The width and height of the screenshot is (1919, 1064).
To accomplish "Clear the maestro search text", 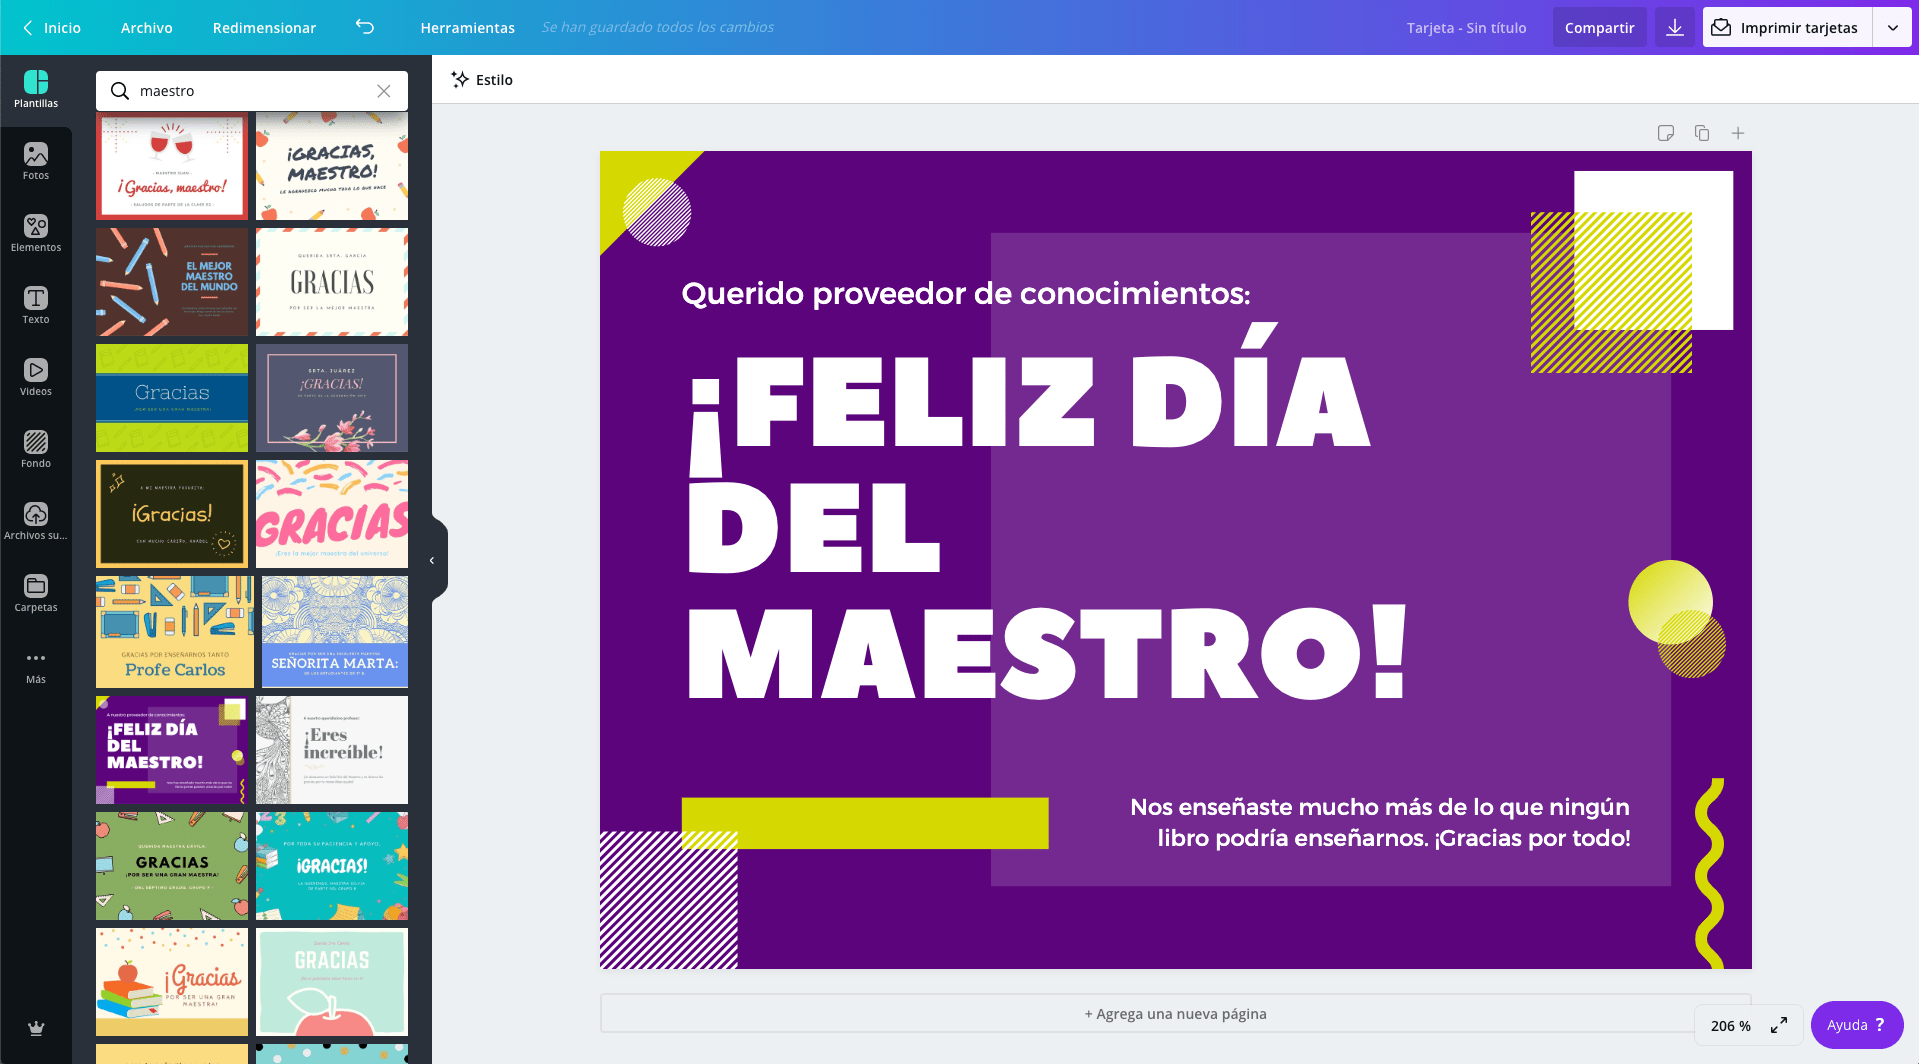I will 384,91.
